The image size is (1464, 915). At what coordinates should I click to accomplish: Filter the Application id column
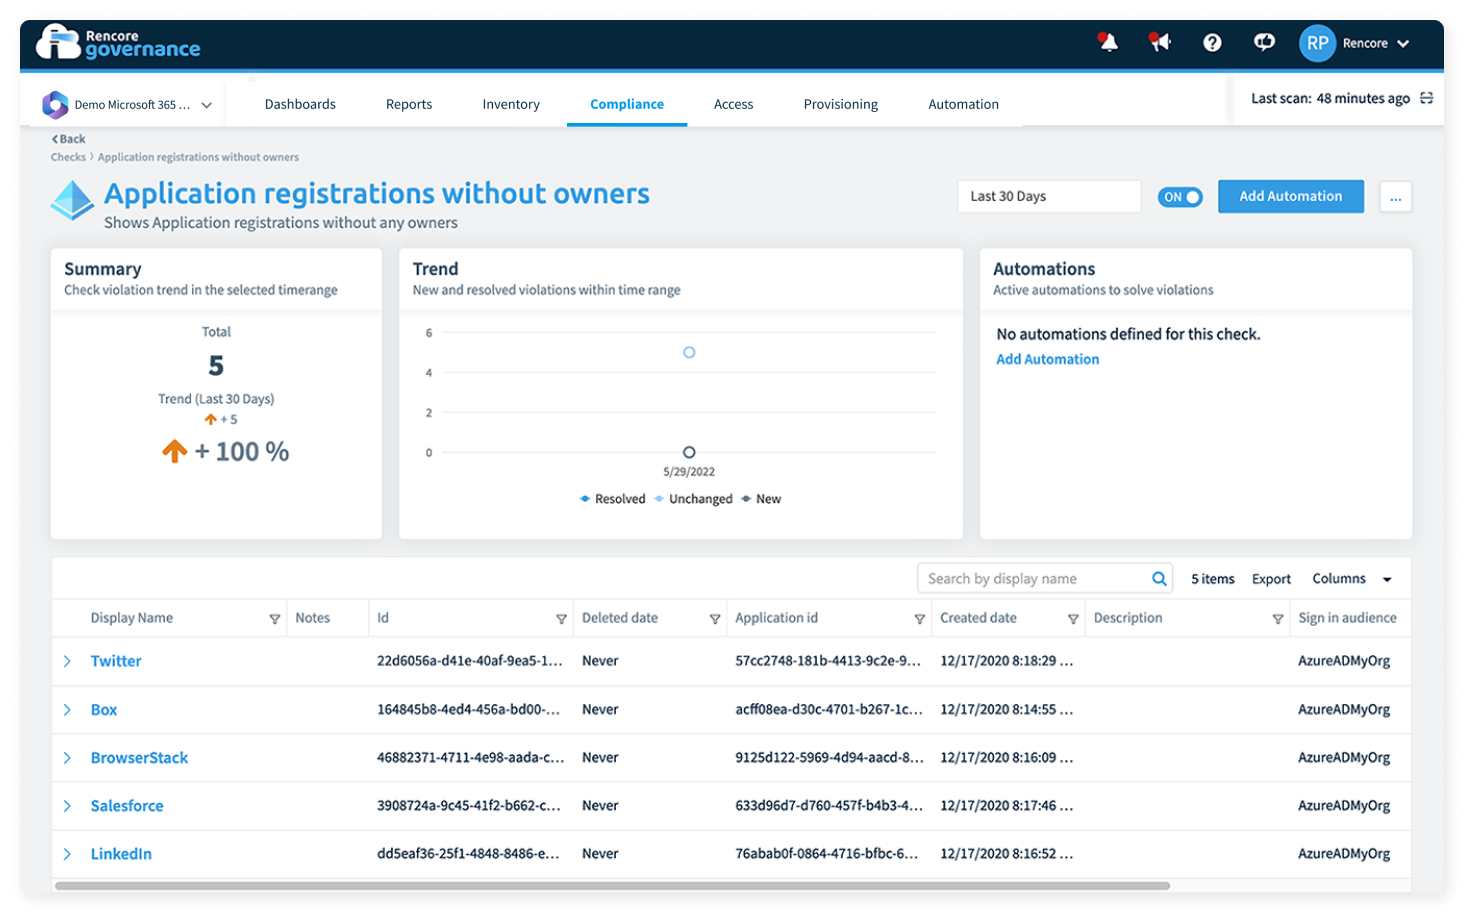pos(920,619)
